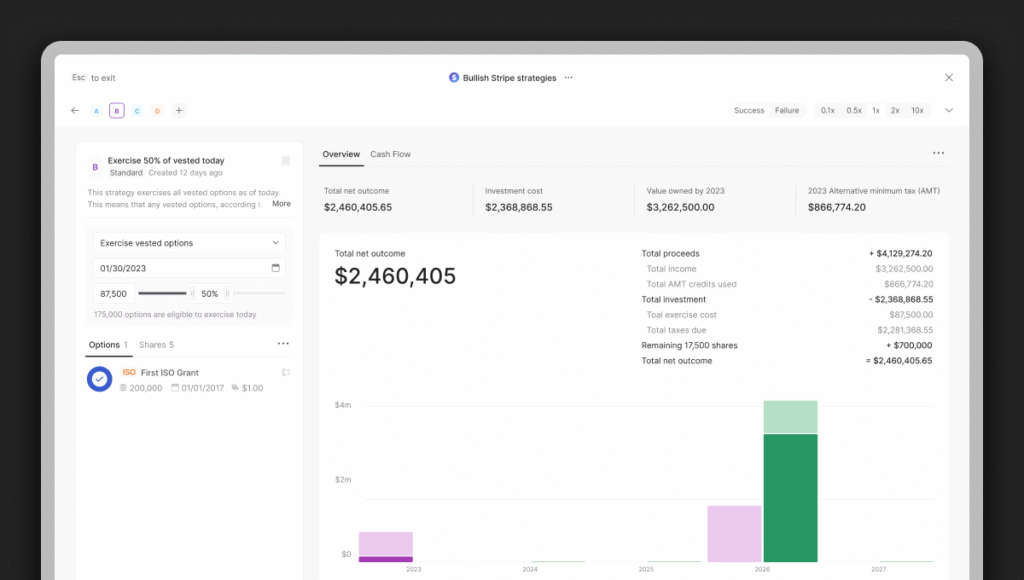This screenshot has height=580, width=1024.
Task: Click More to expand strategy description
Action: [x=281, y=204]
